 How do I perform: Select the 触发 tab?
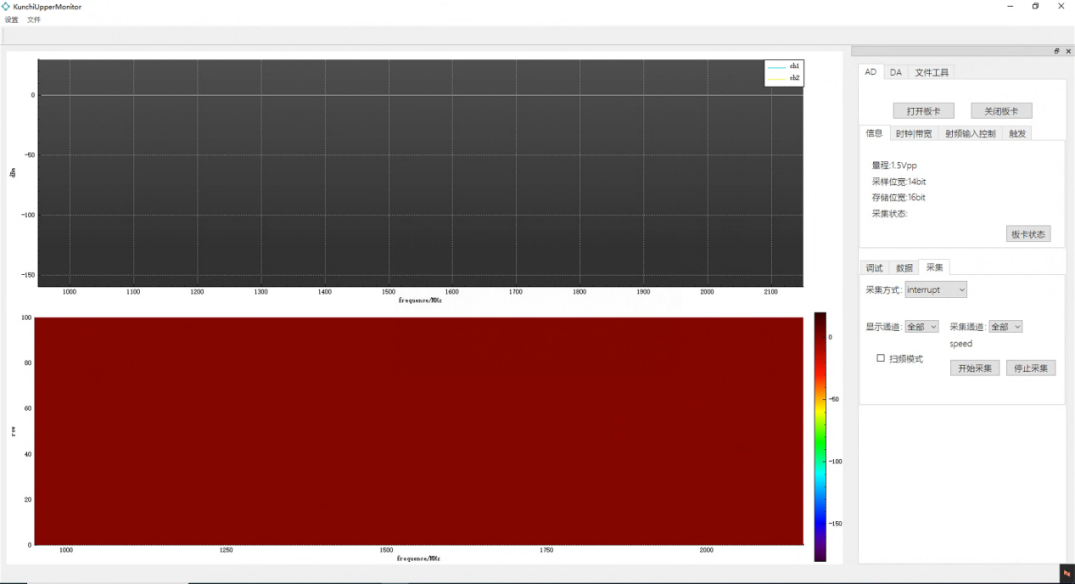(1017, 134)
